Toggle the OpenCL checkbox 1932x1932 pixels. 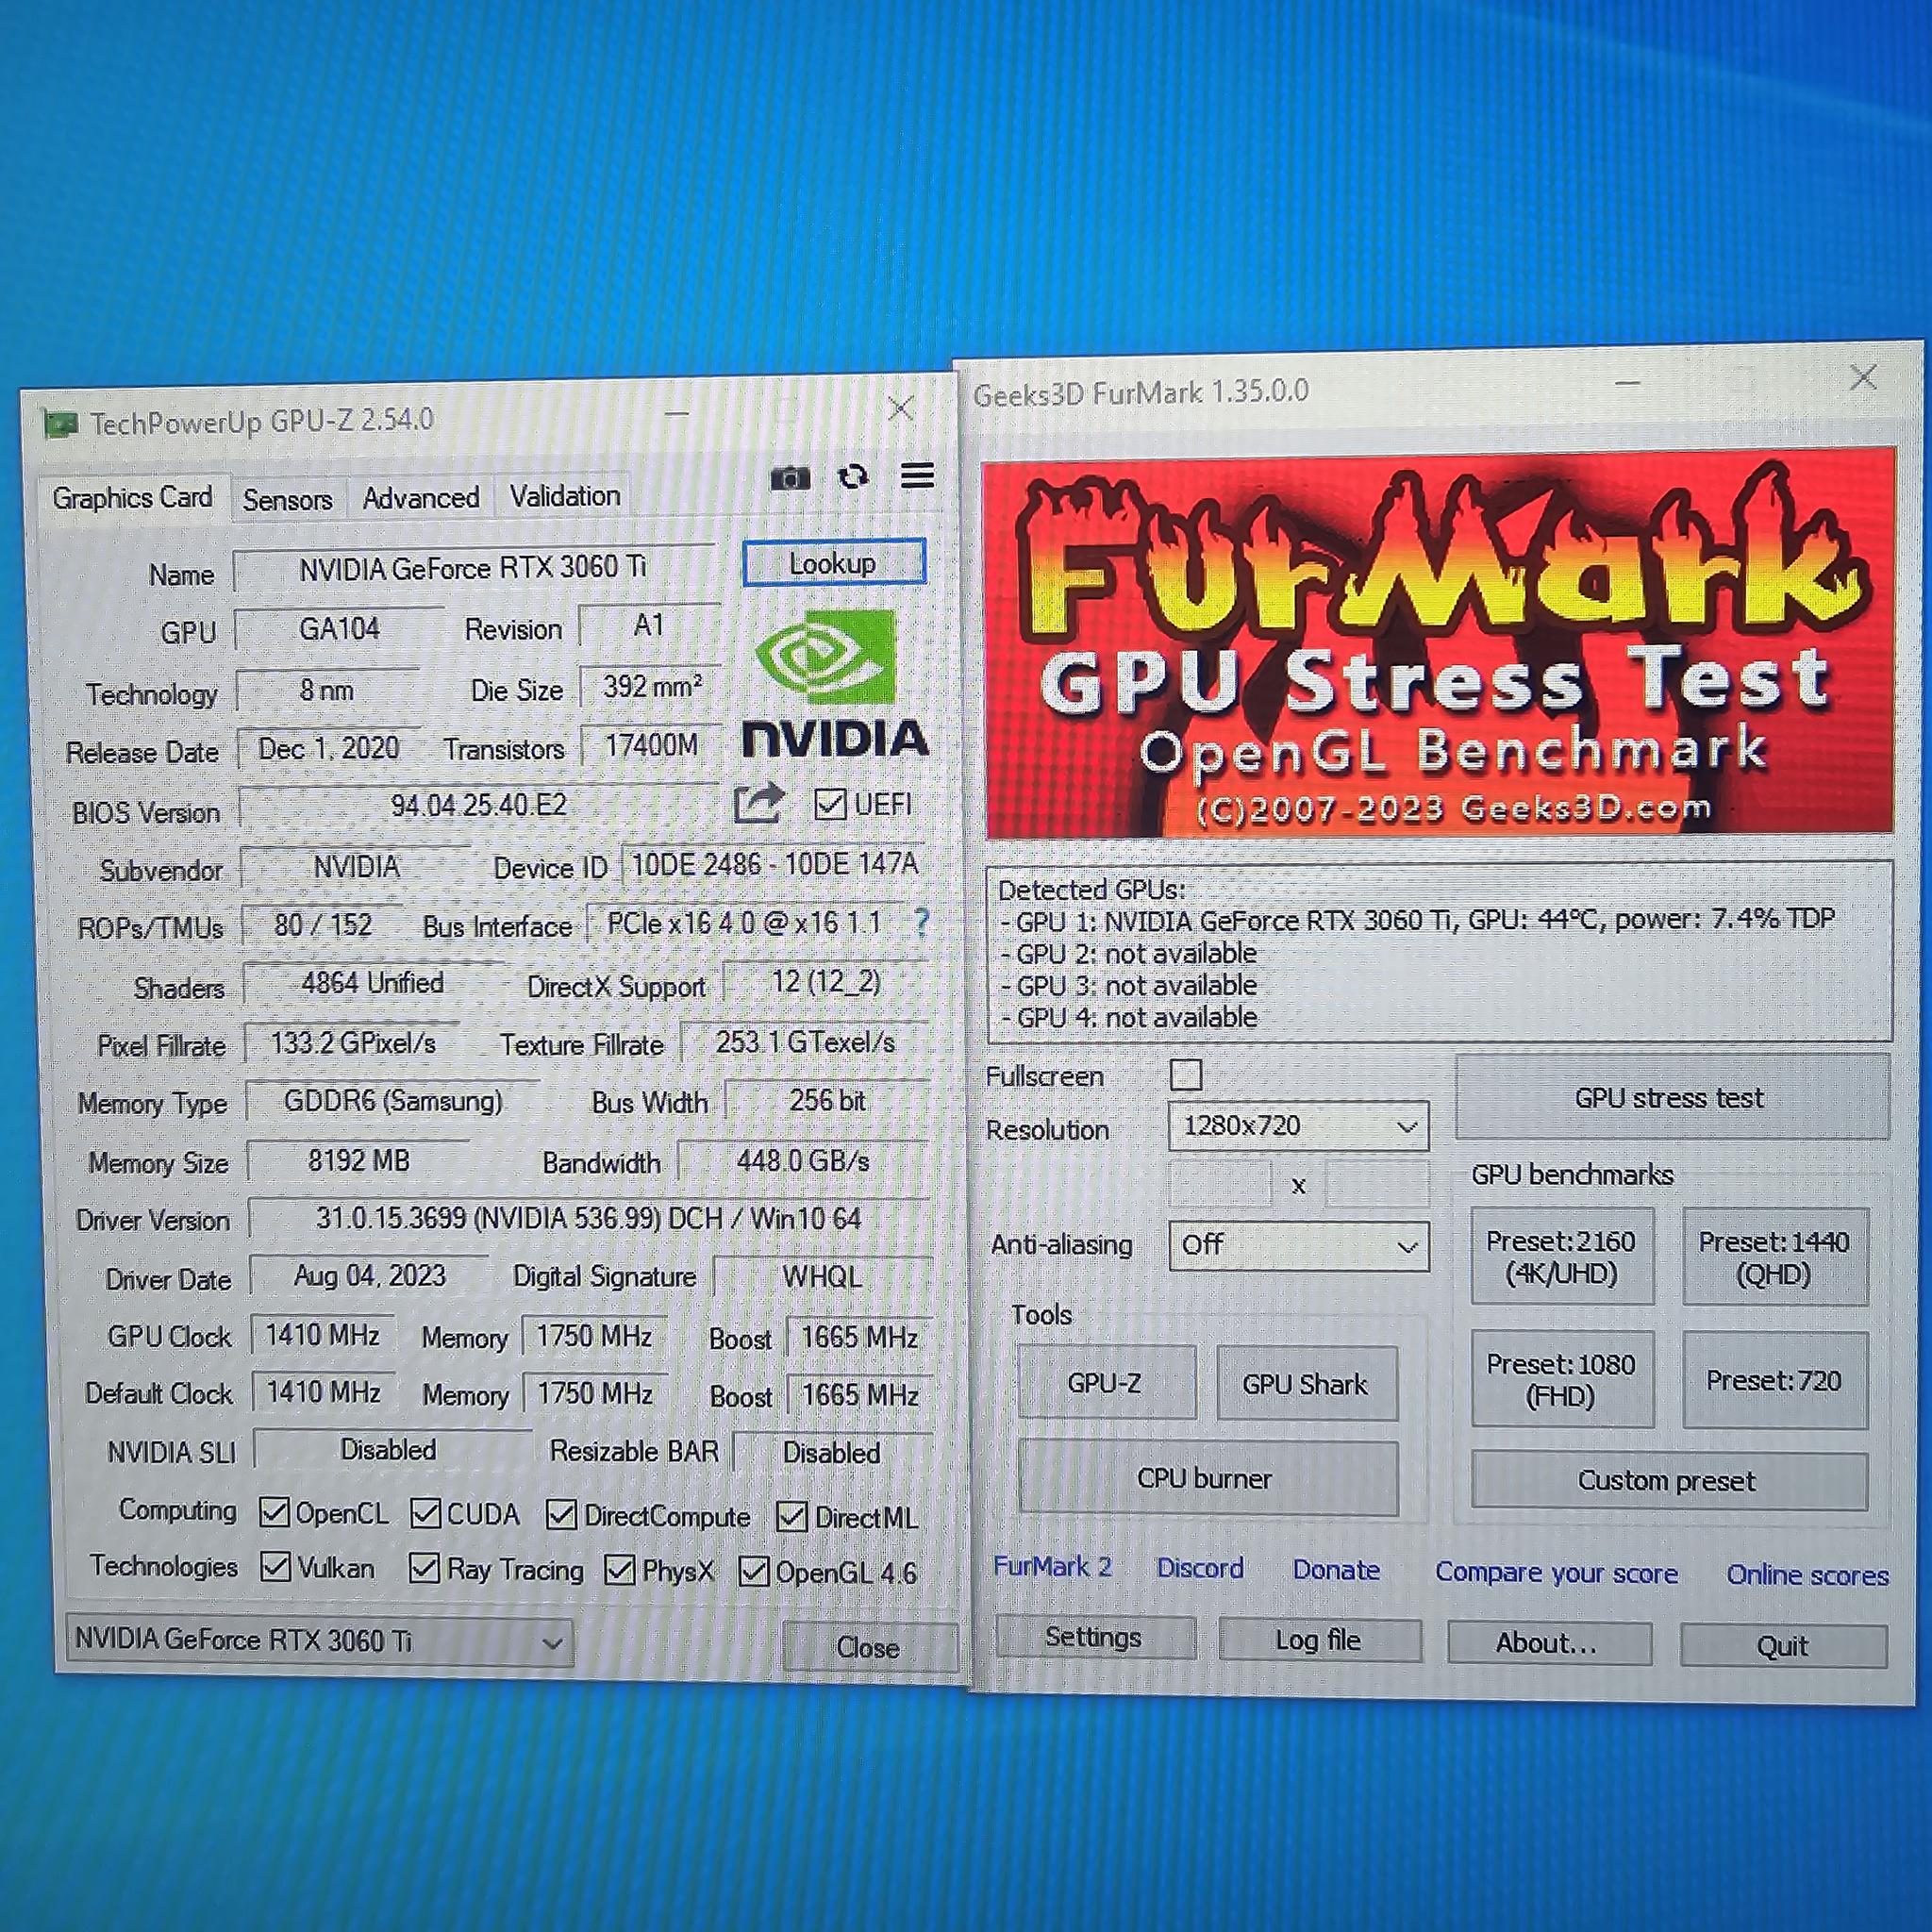coord(274,1512)
